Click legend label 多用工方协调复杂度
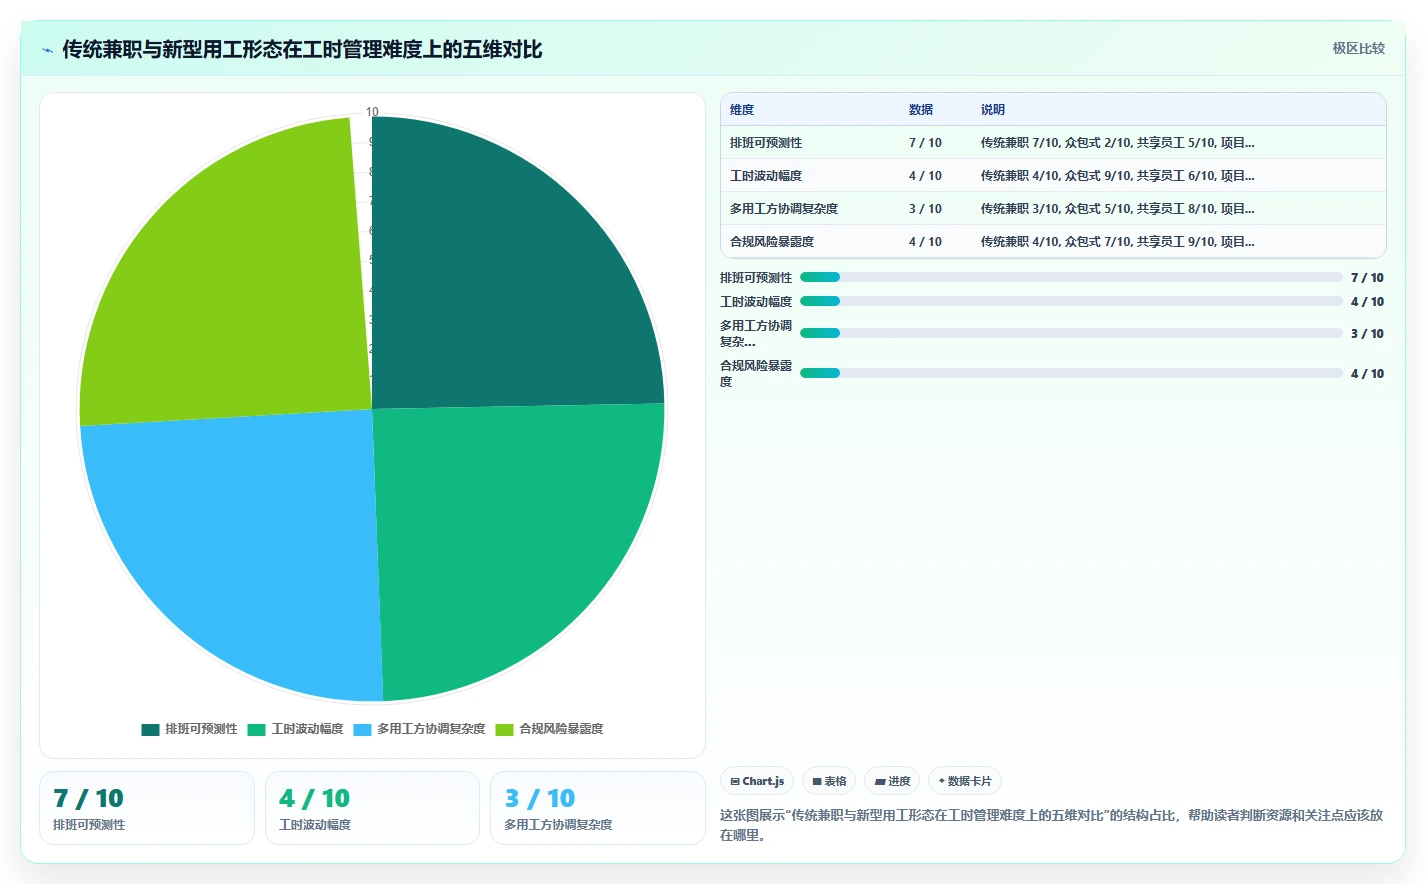The width and height of the screenshot is (1426, 884). tap(431, 729)
